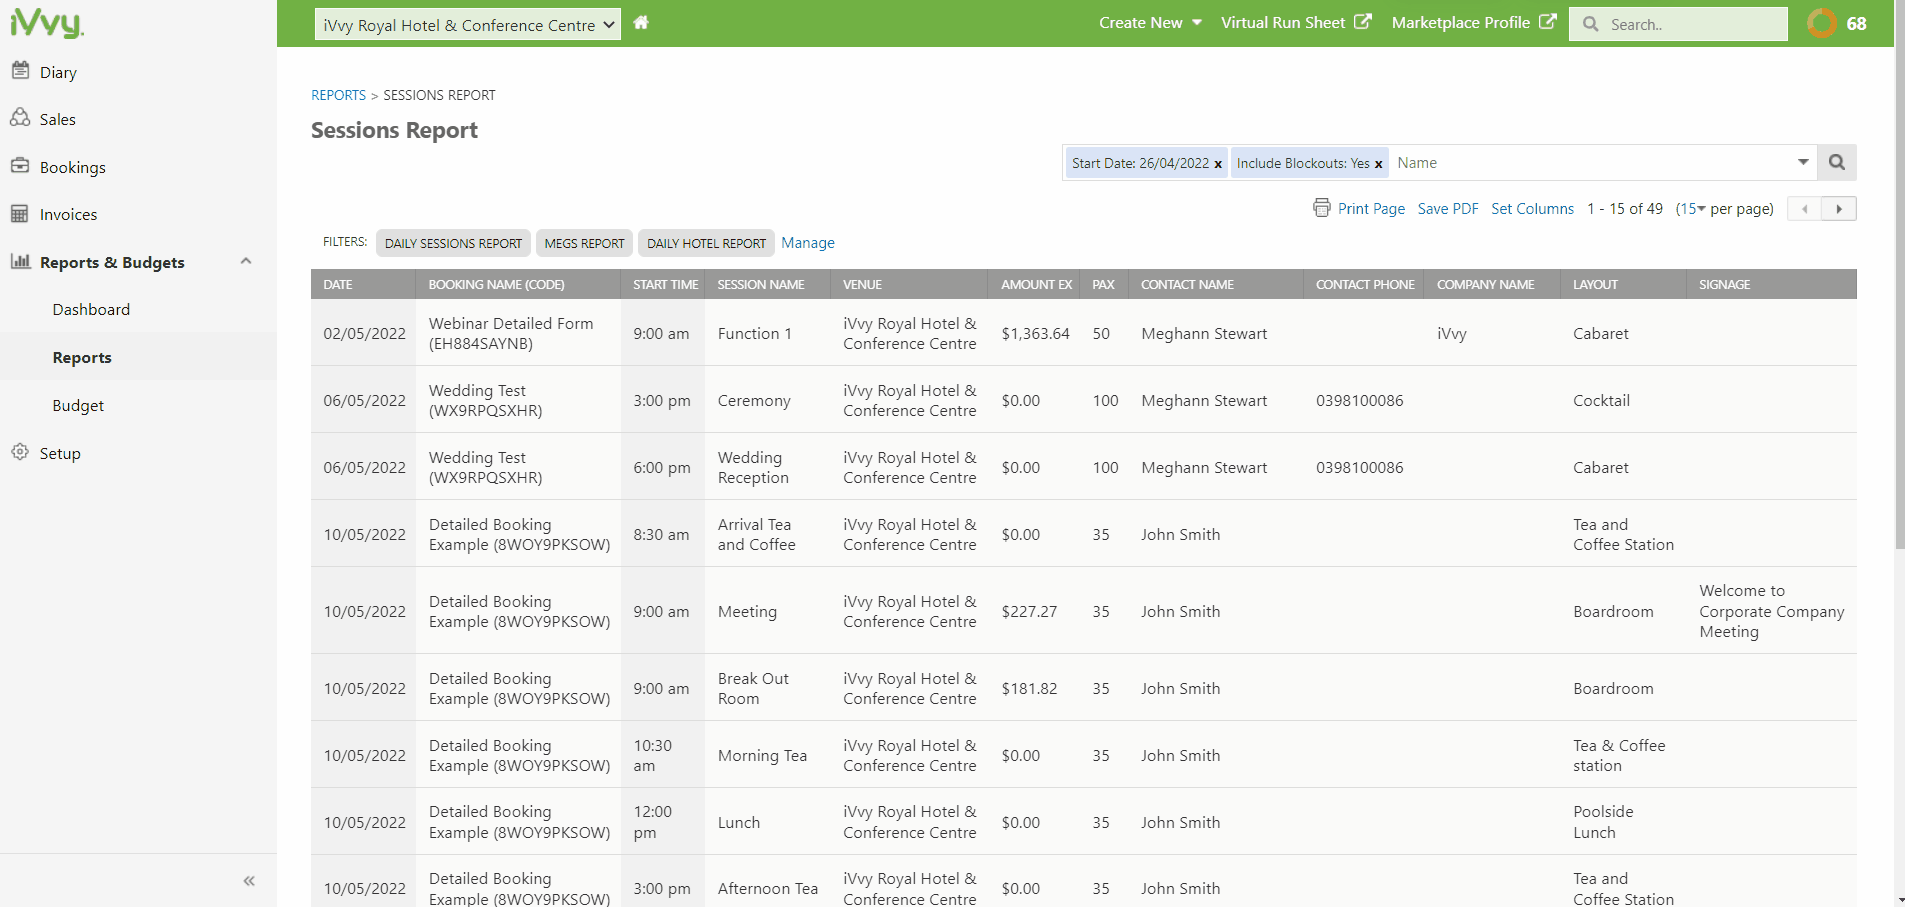Screen dimensions: 1905x907
Task: Apply the Daily Hotel Report filter
Action: (x=706, y=243)
